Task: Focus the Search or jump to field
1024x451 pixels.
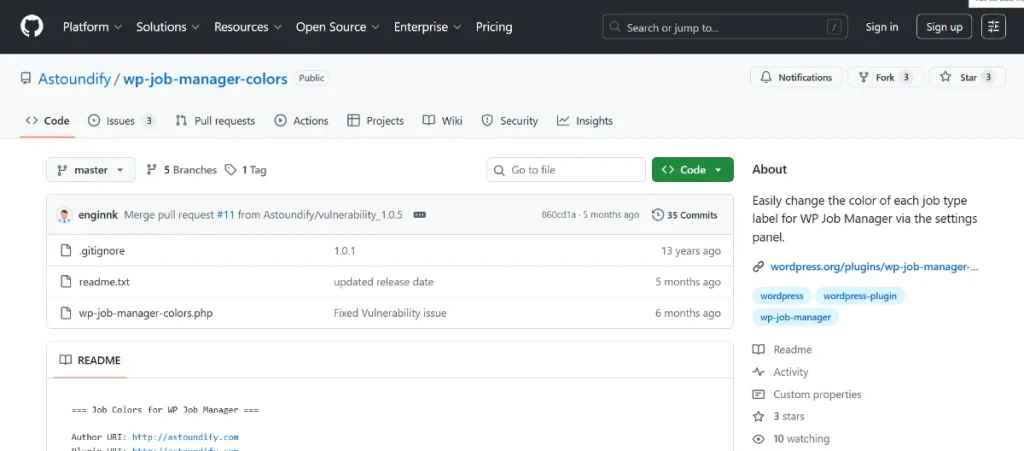Action: 725,27
